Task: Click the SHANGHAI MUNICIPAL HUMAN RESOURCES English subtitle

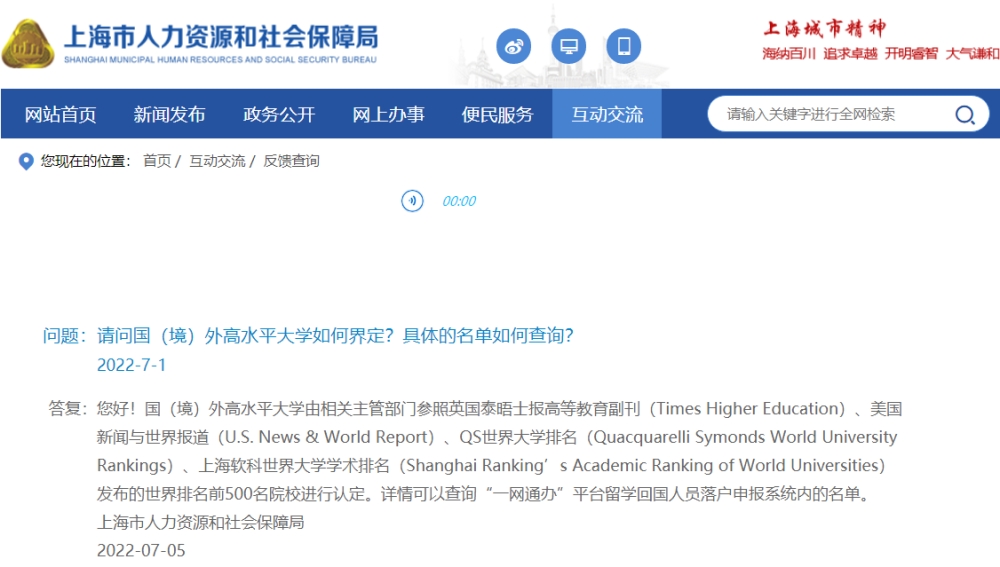Action: pos(220,60)
